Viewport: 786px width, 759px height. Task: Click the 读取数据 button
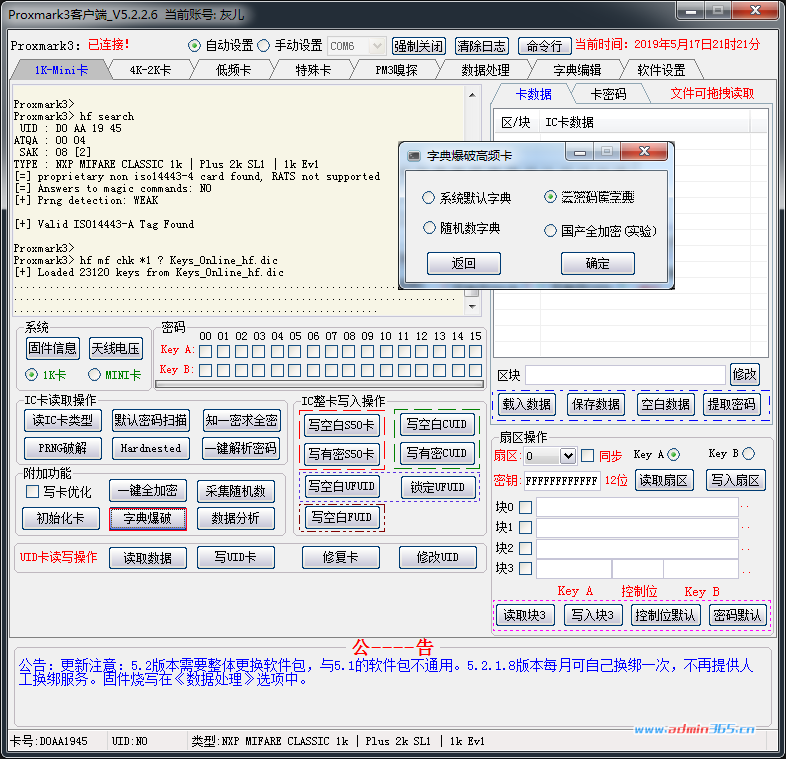(x=148, y=557)
